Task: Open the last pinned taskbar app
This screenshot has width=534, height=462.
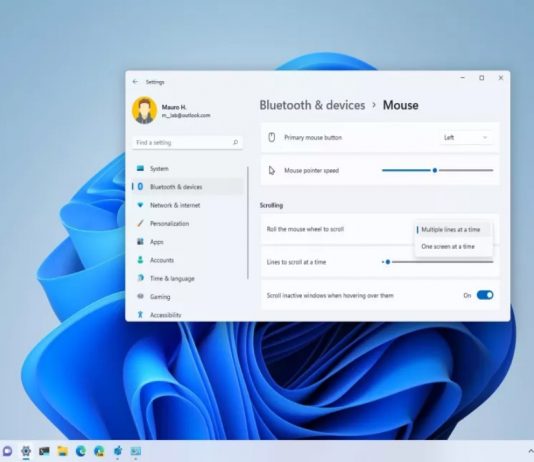Action: coord(136,451)
